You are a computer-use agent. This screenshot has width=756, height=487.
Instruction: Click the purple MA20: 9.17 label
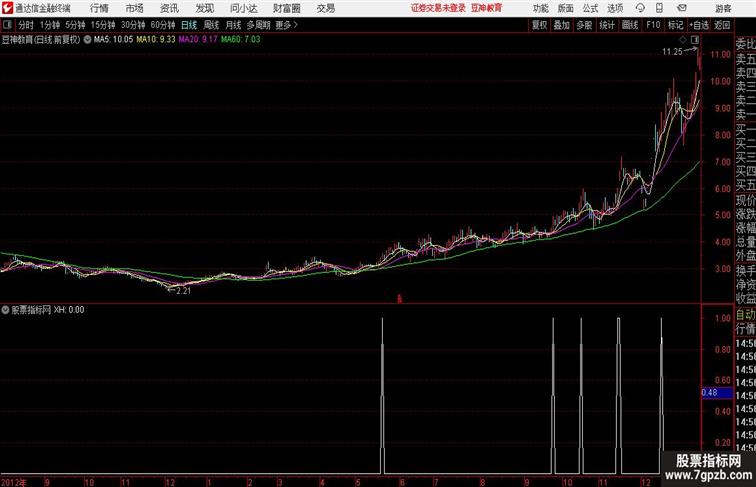198,40
